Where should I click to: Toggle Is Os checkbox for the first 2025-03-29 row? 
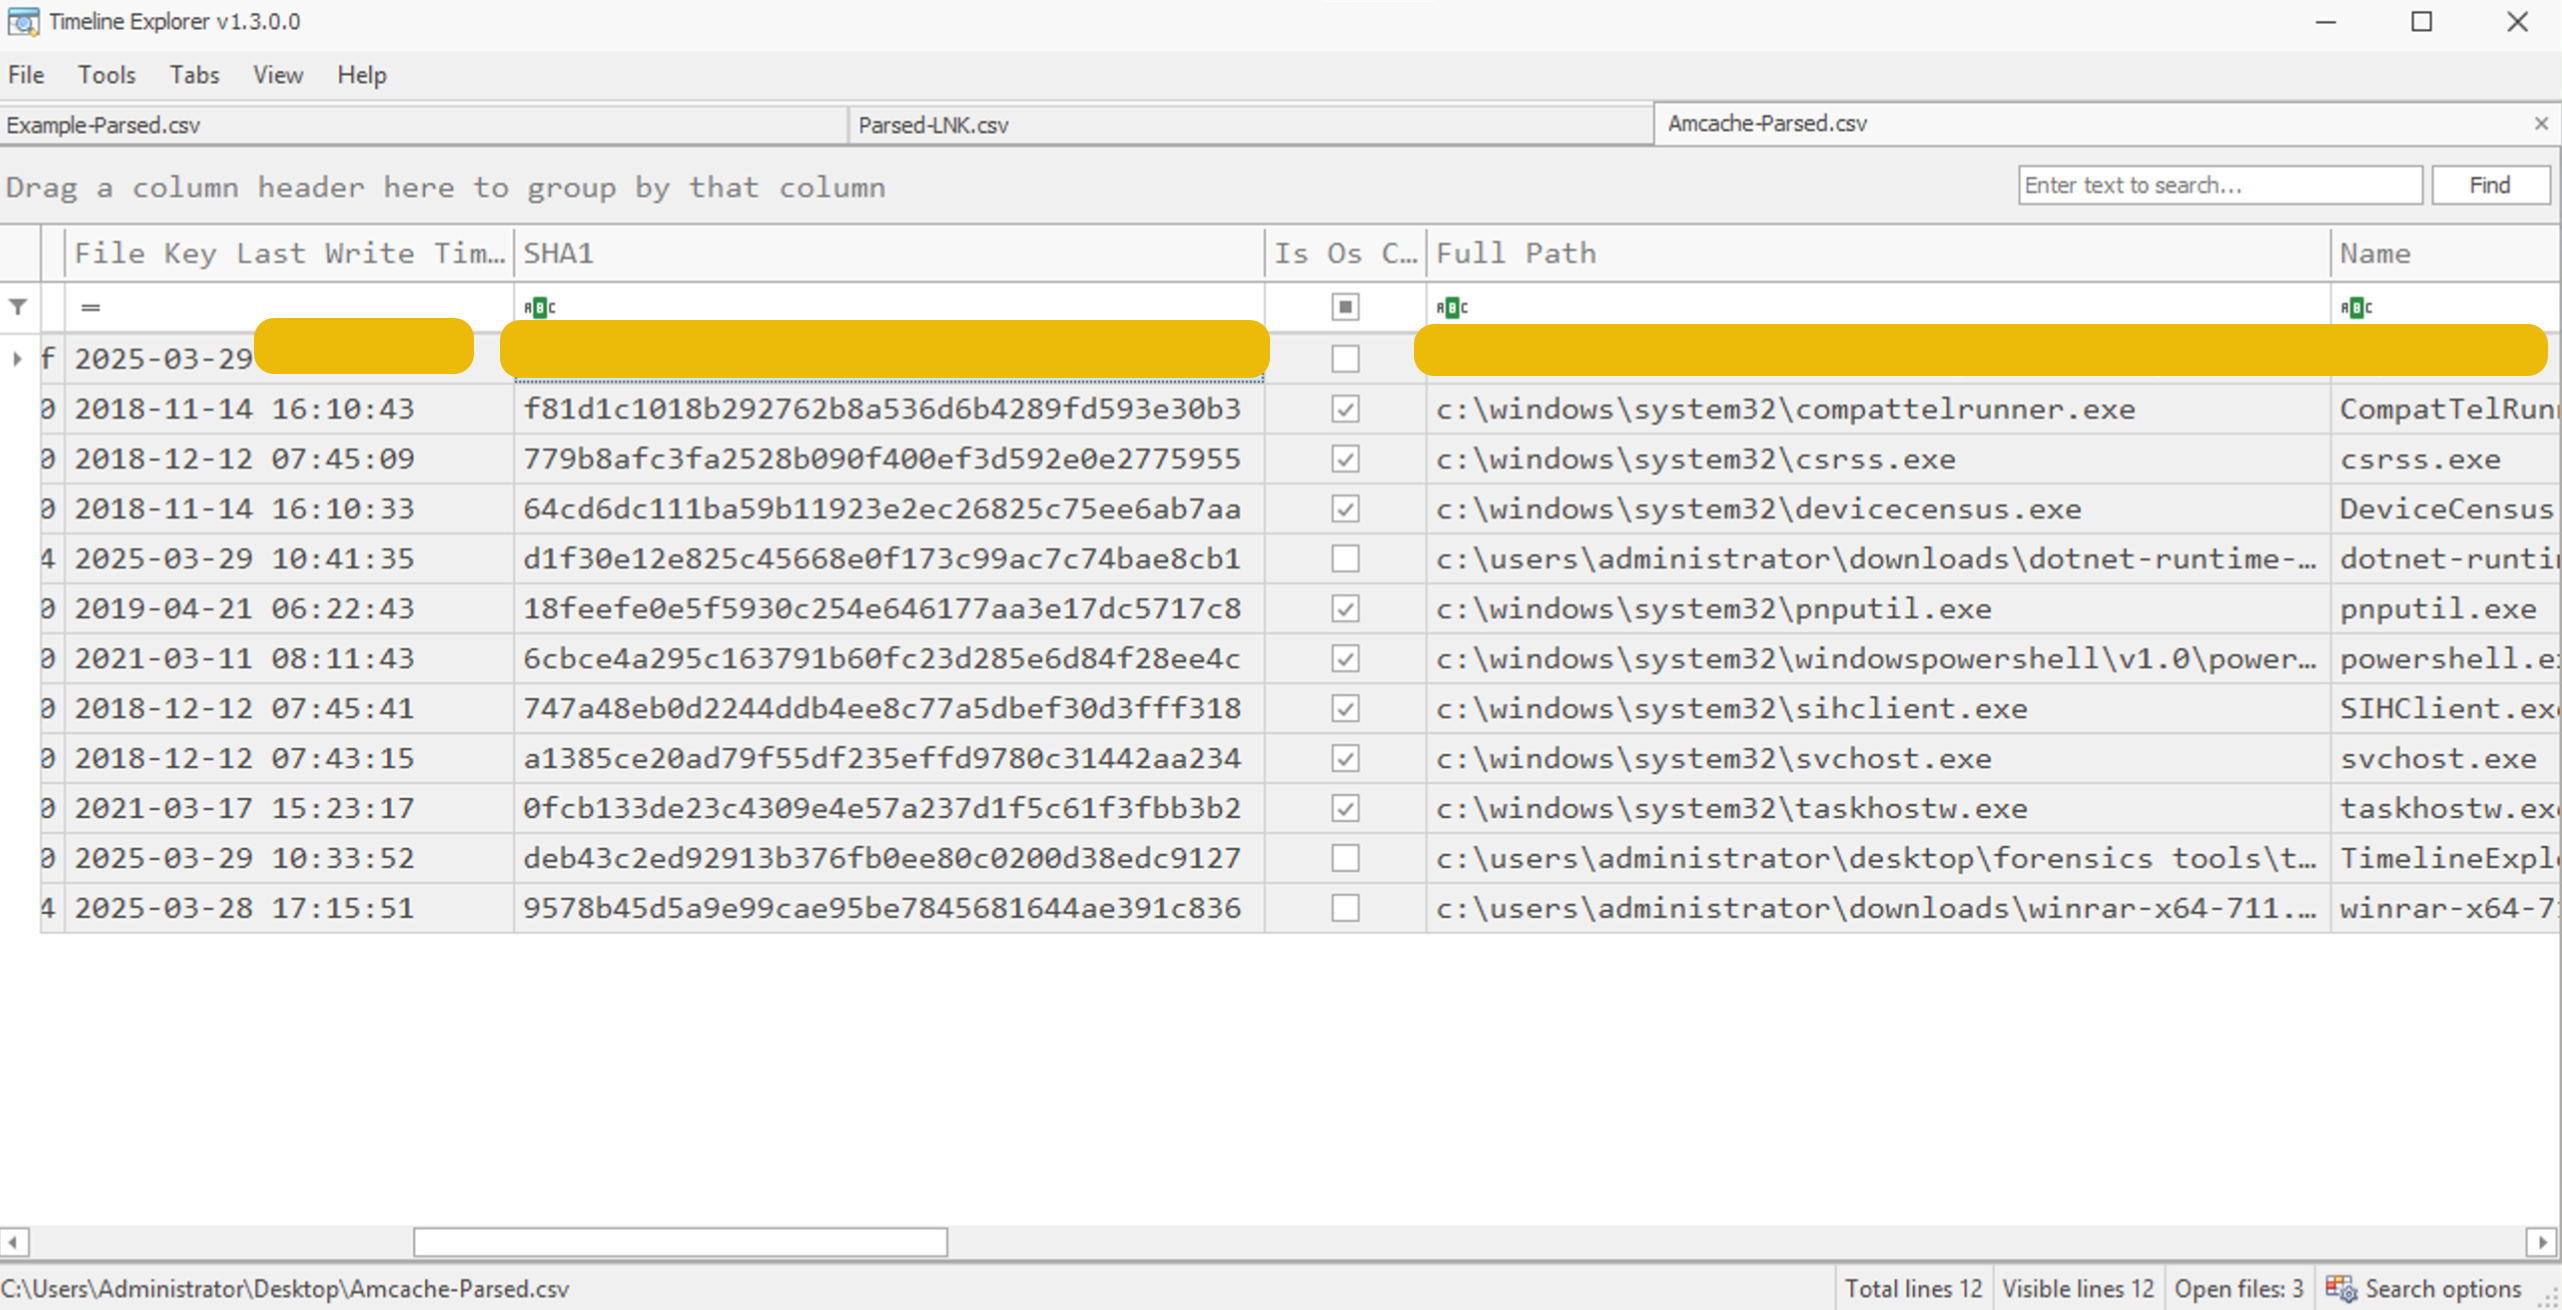point(1346,358)
